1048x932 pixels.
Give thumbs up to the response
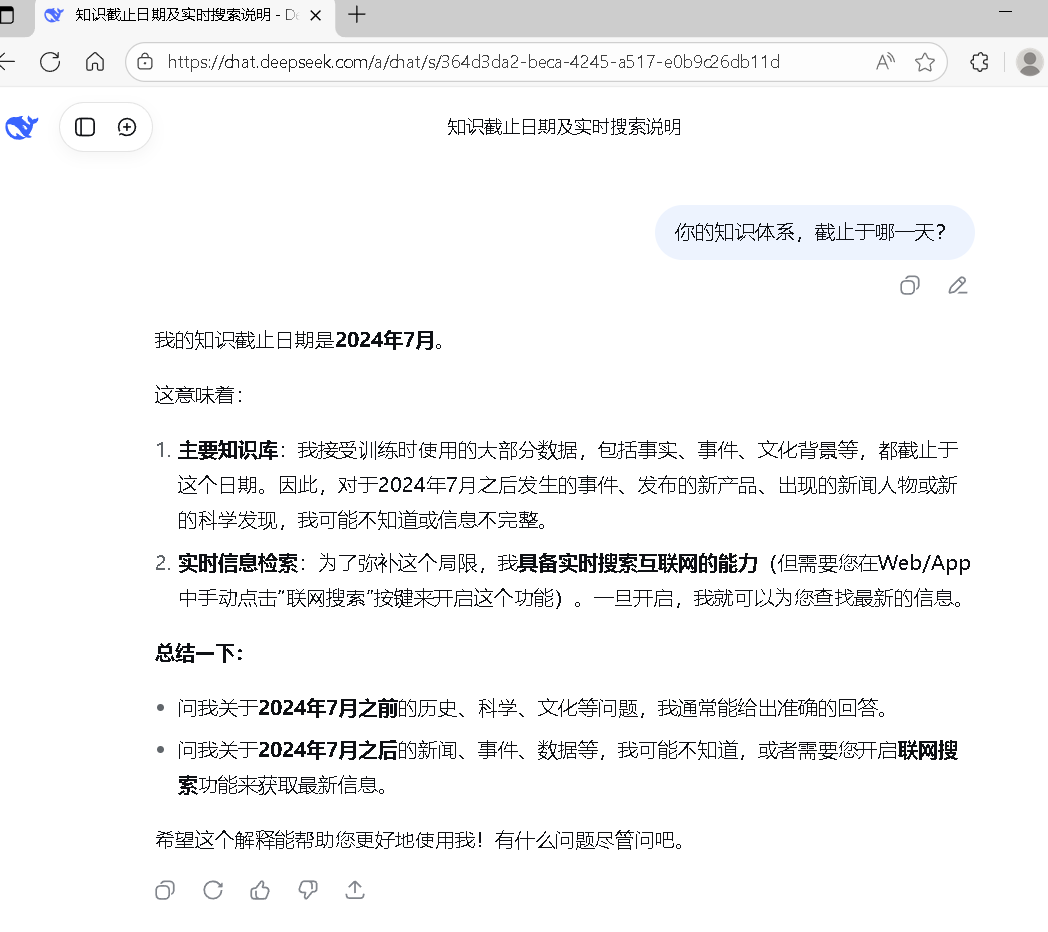260,890
